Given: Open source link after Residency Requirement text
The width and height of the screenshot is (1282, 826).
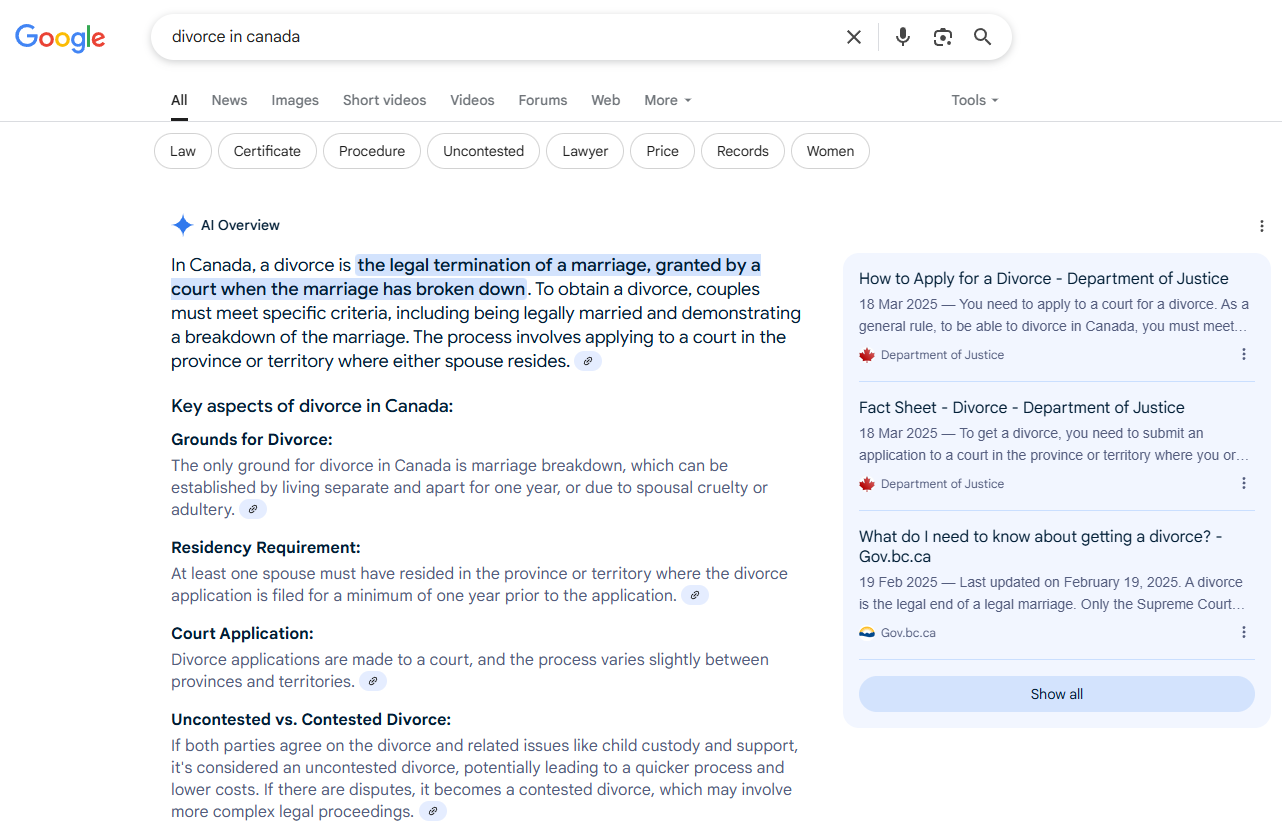Looking at the screenshot, I should coord(695,595).
